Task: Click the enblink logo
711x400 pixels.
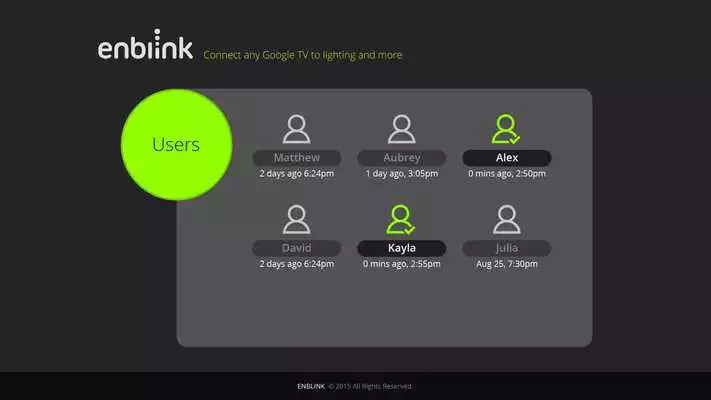Action: (x=145, y=44)
